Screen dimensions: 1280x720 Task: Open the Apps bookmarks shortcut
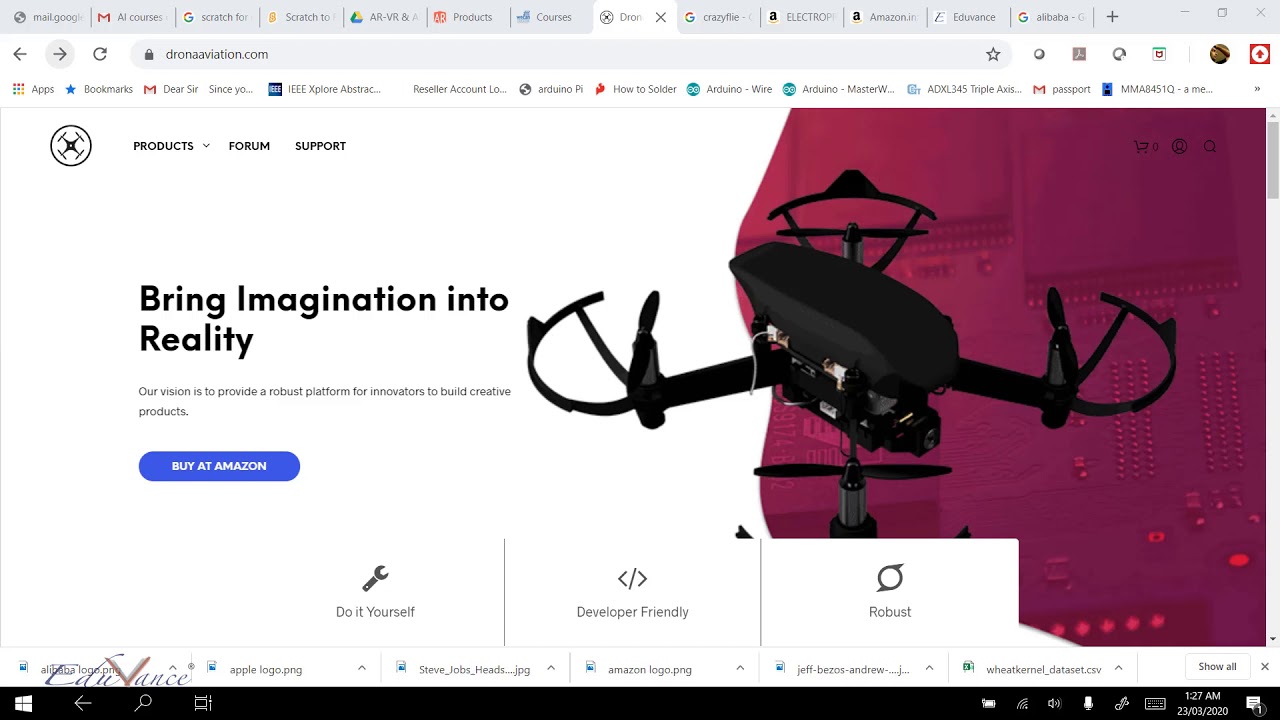tap(33, 89)
